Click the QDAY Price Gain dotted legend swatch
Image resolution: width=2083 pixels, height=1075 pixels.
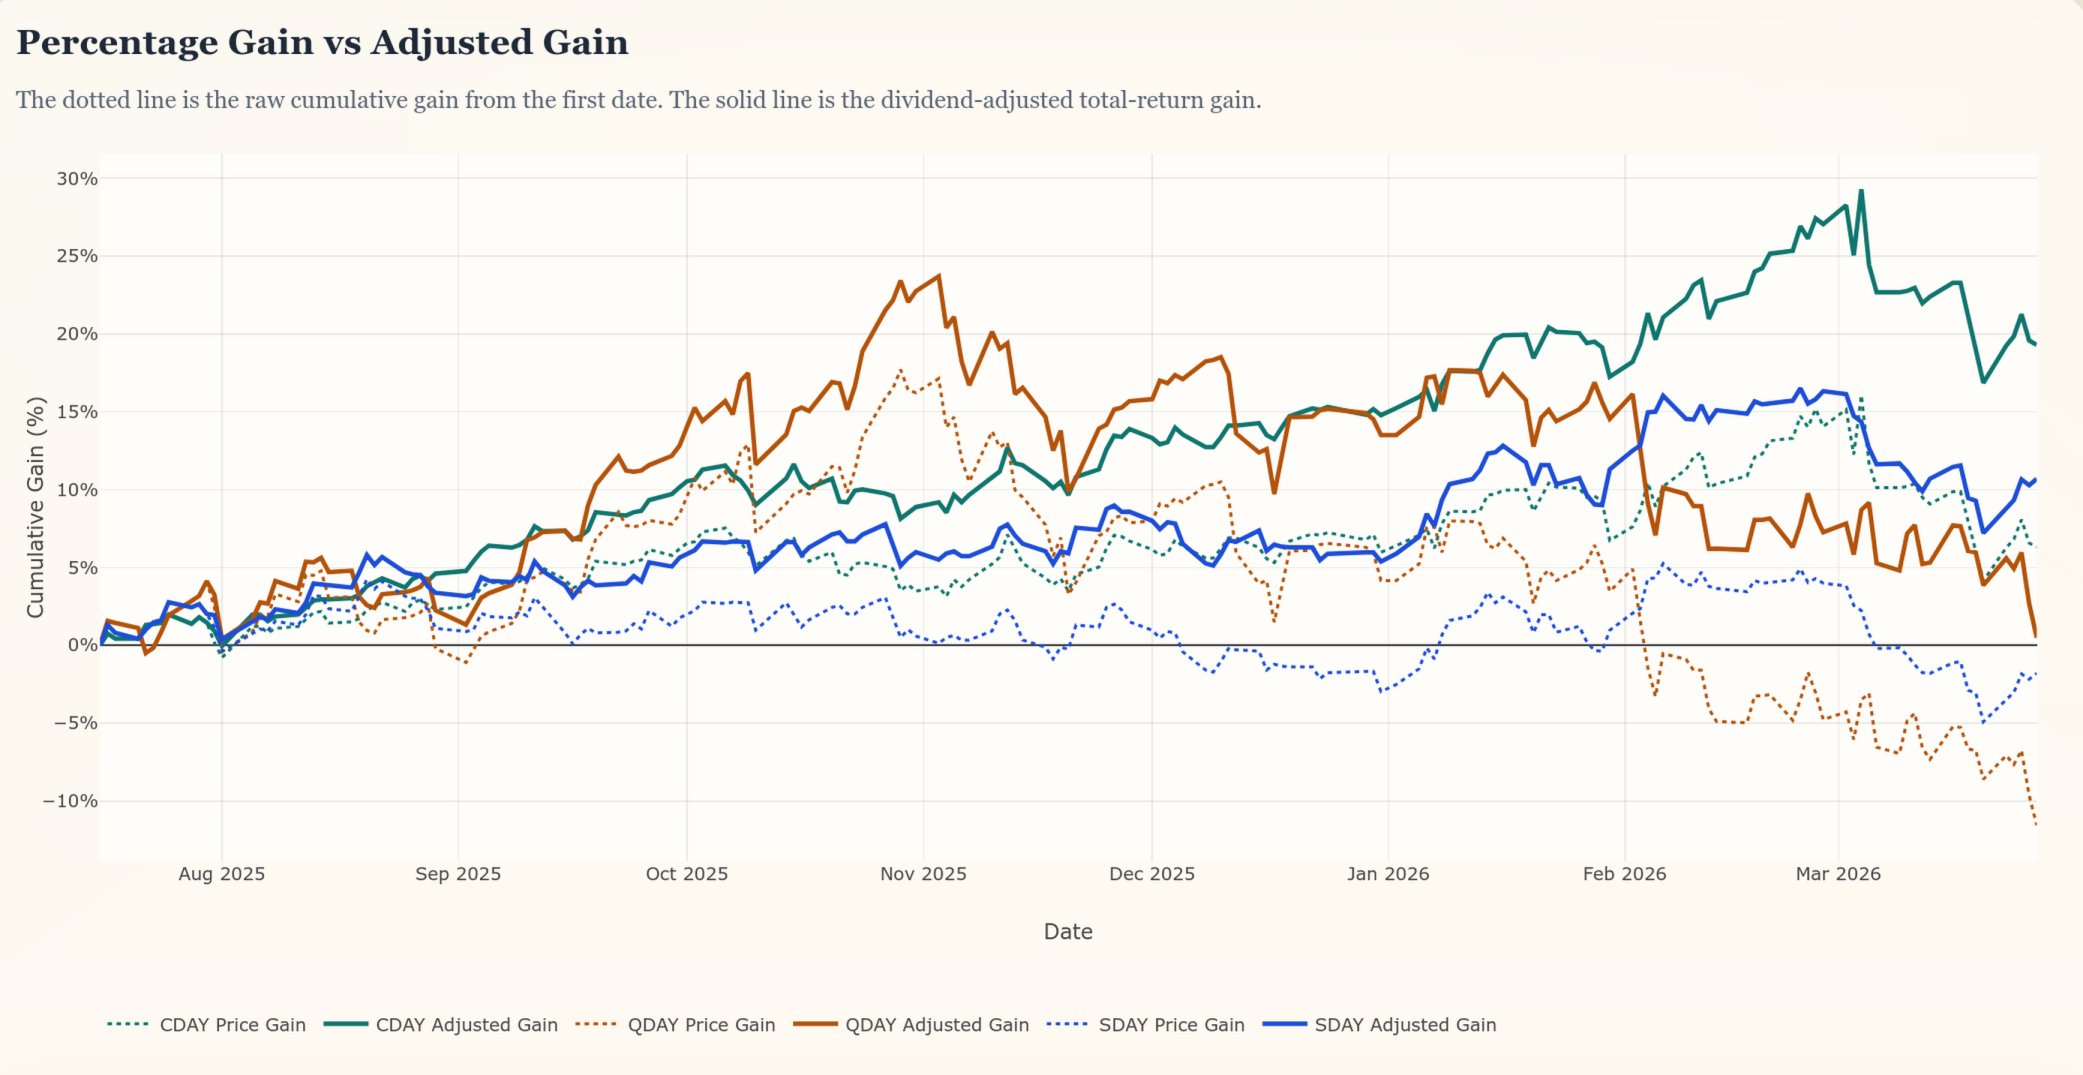[x=598, y=1025]
